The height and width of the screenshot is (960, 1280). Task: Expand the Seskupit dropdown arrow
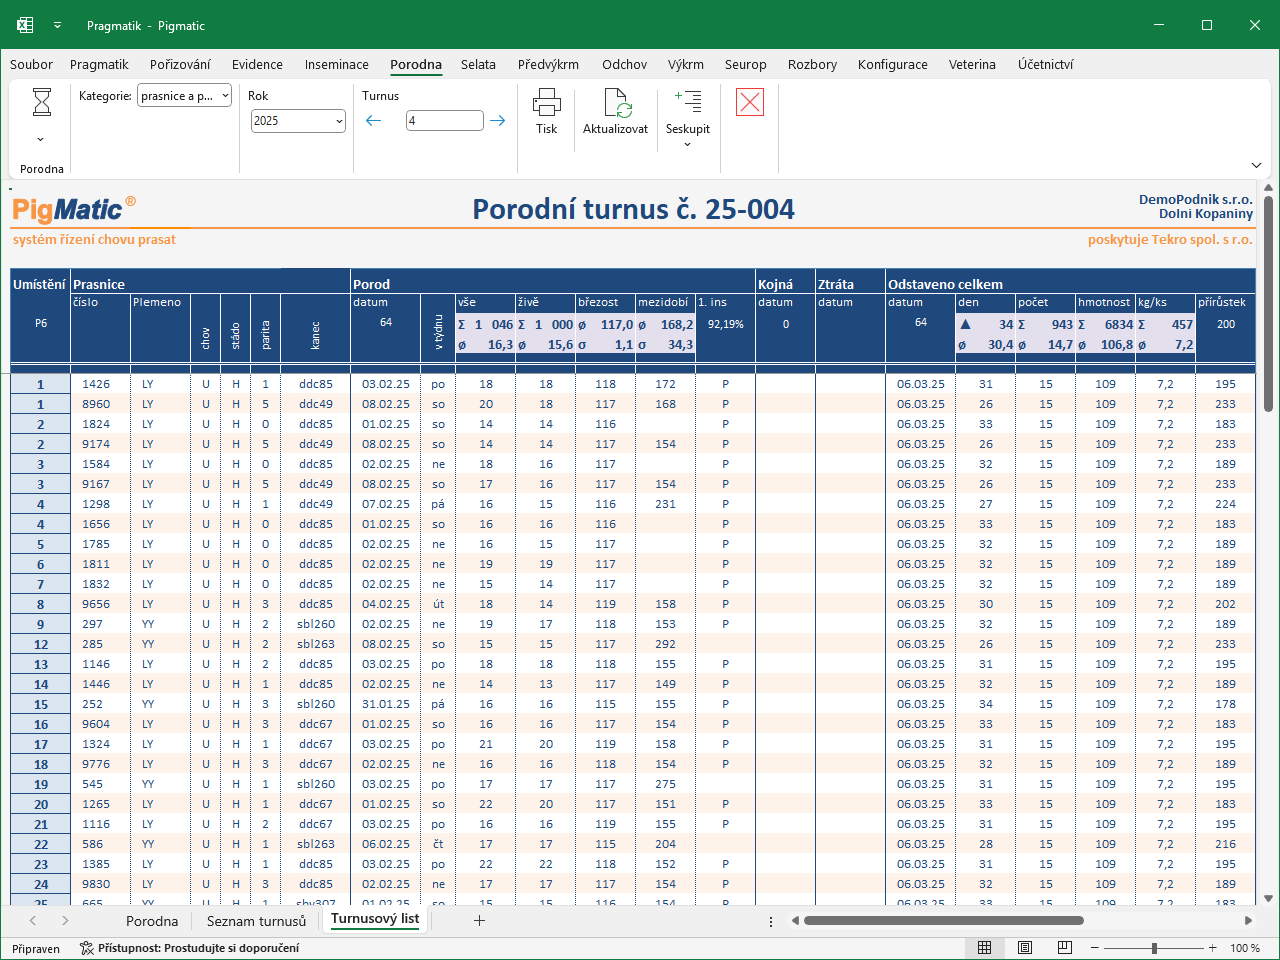(x=688, y=145)
